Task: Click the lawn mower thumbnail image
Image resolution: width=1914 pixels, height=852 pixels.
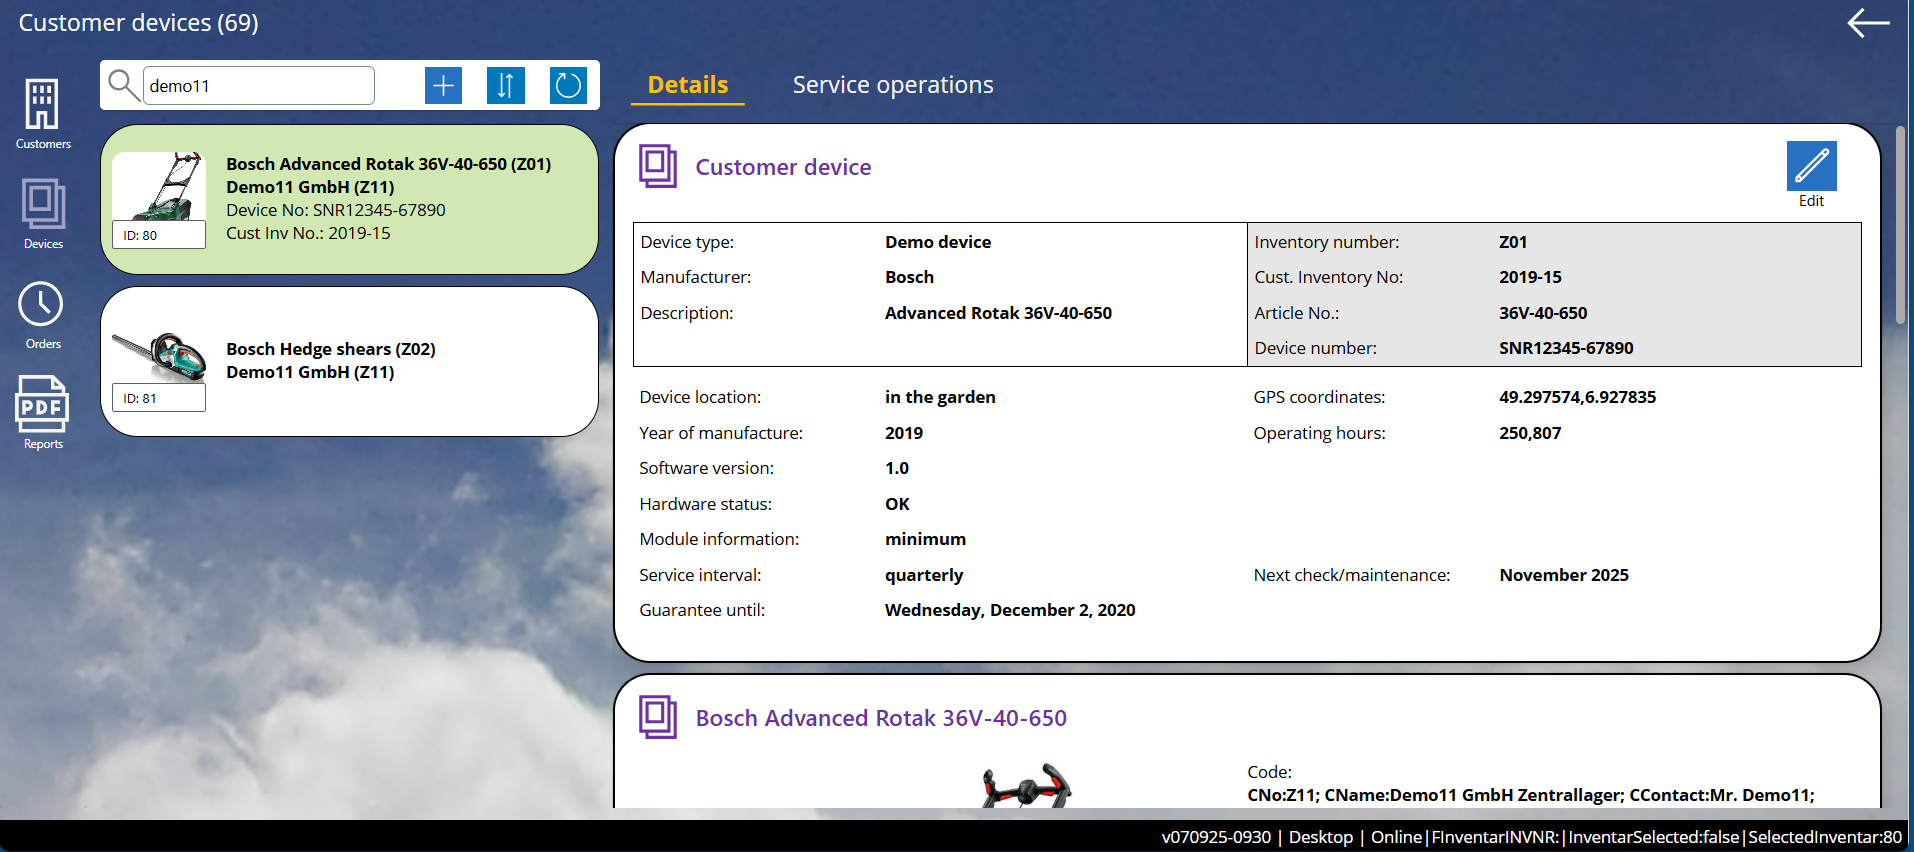Action: point(159,186)
